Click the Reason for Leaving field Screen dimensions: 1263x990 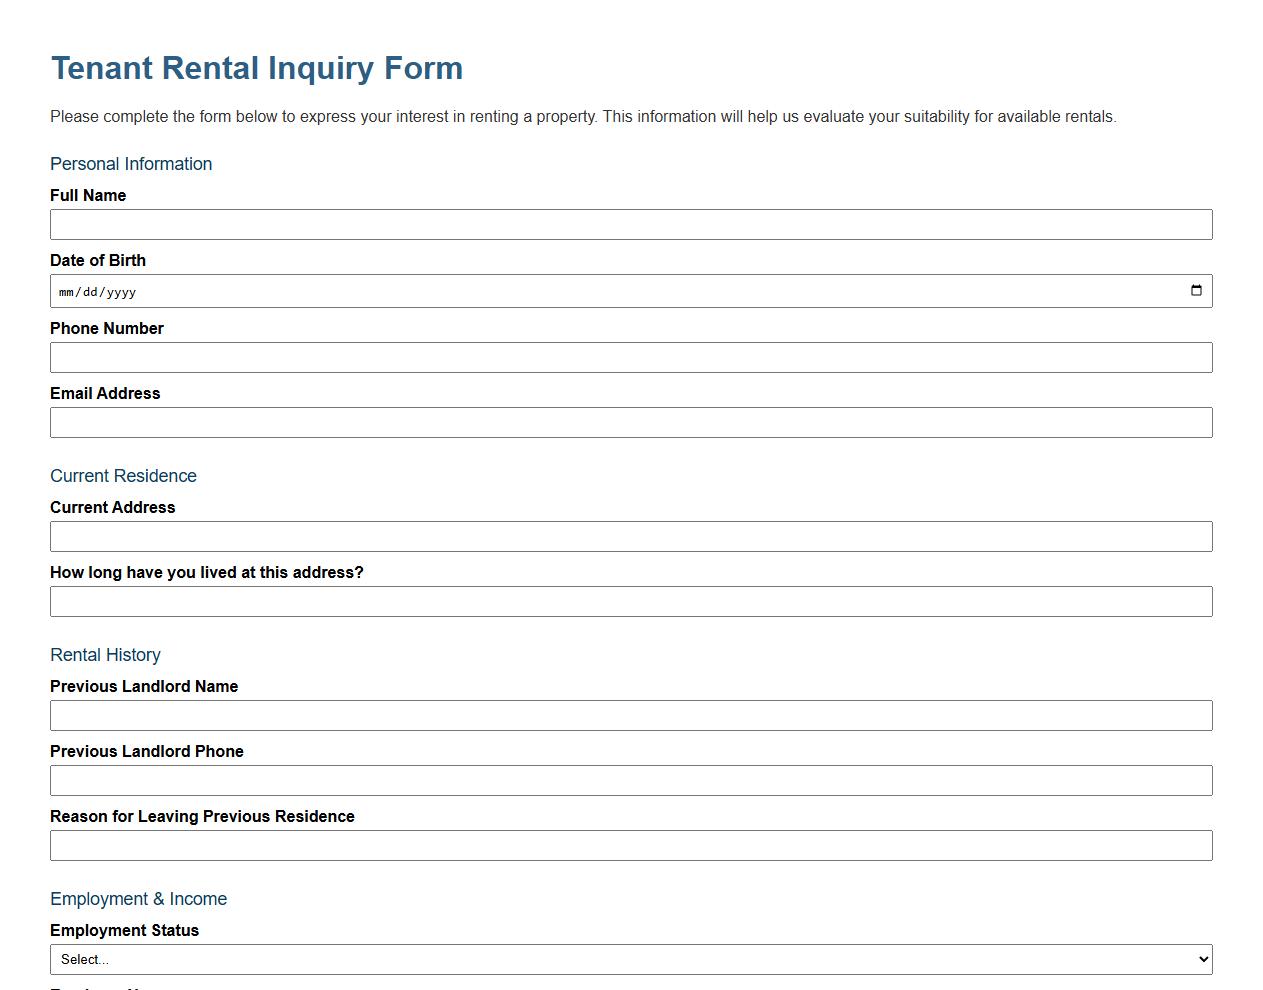(x=631, y=845)
